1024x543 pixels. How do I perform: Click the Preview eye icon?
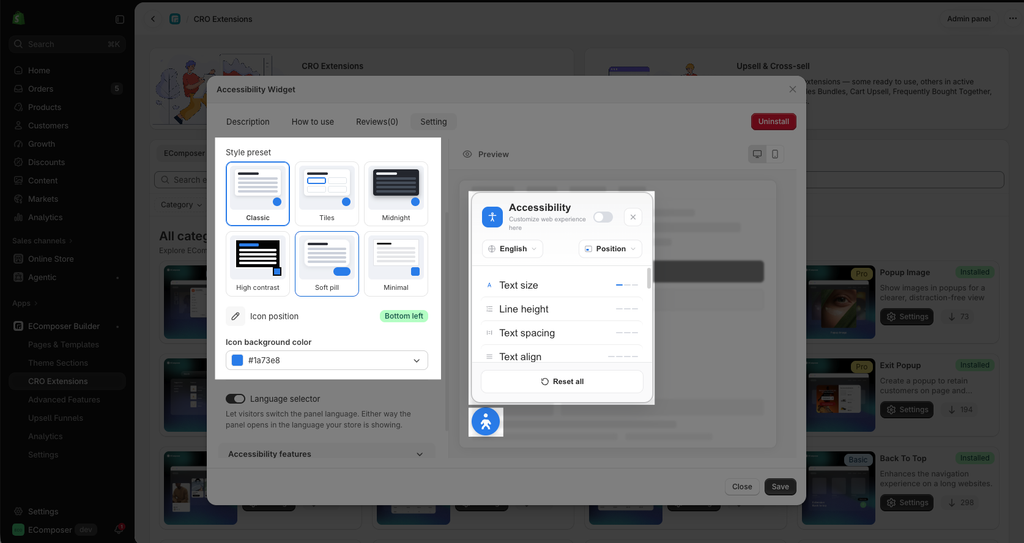pos(467,154)
